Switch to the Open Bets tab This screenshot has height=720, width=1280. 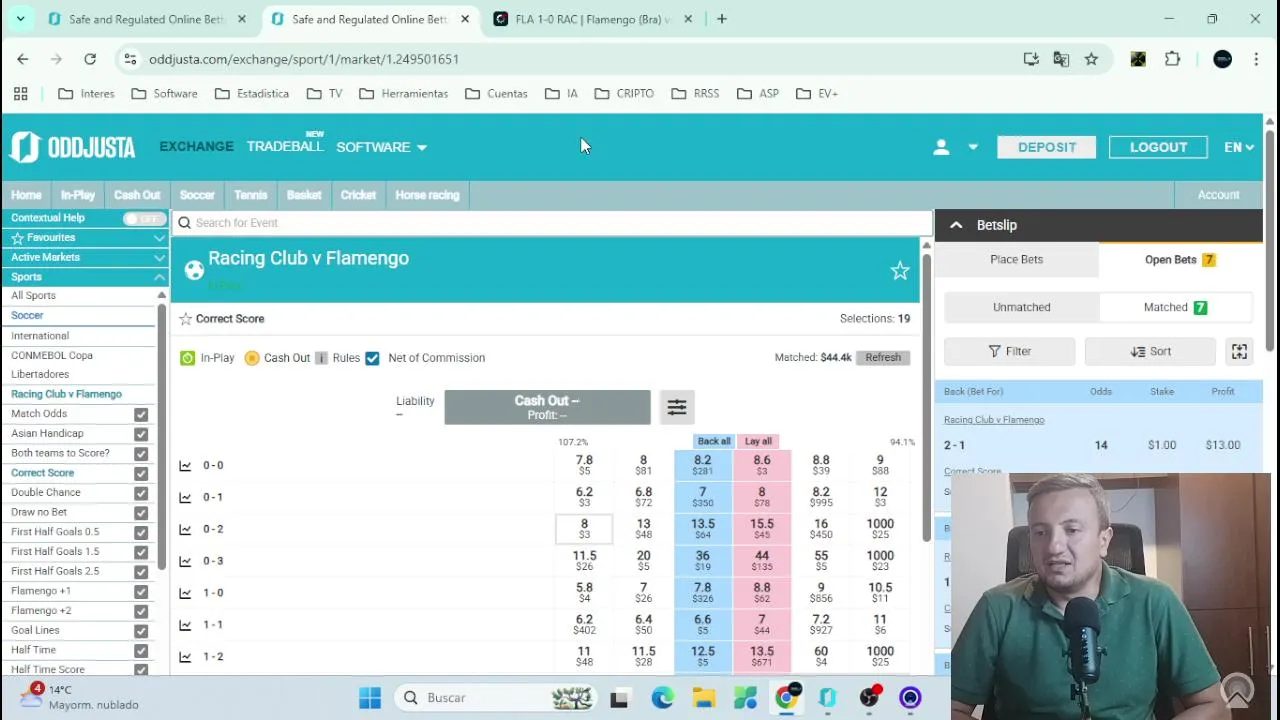click(x=1180, y=260)
